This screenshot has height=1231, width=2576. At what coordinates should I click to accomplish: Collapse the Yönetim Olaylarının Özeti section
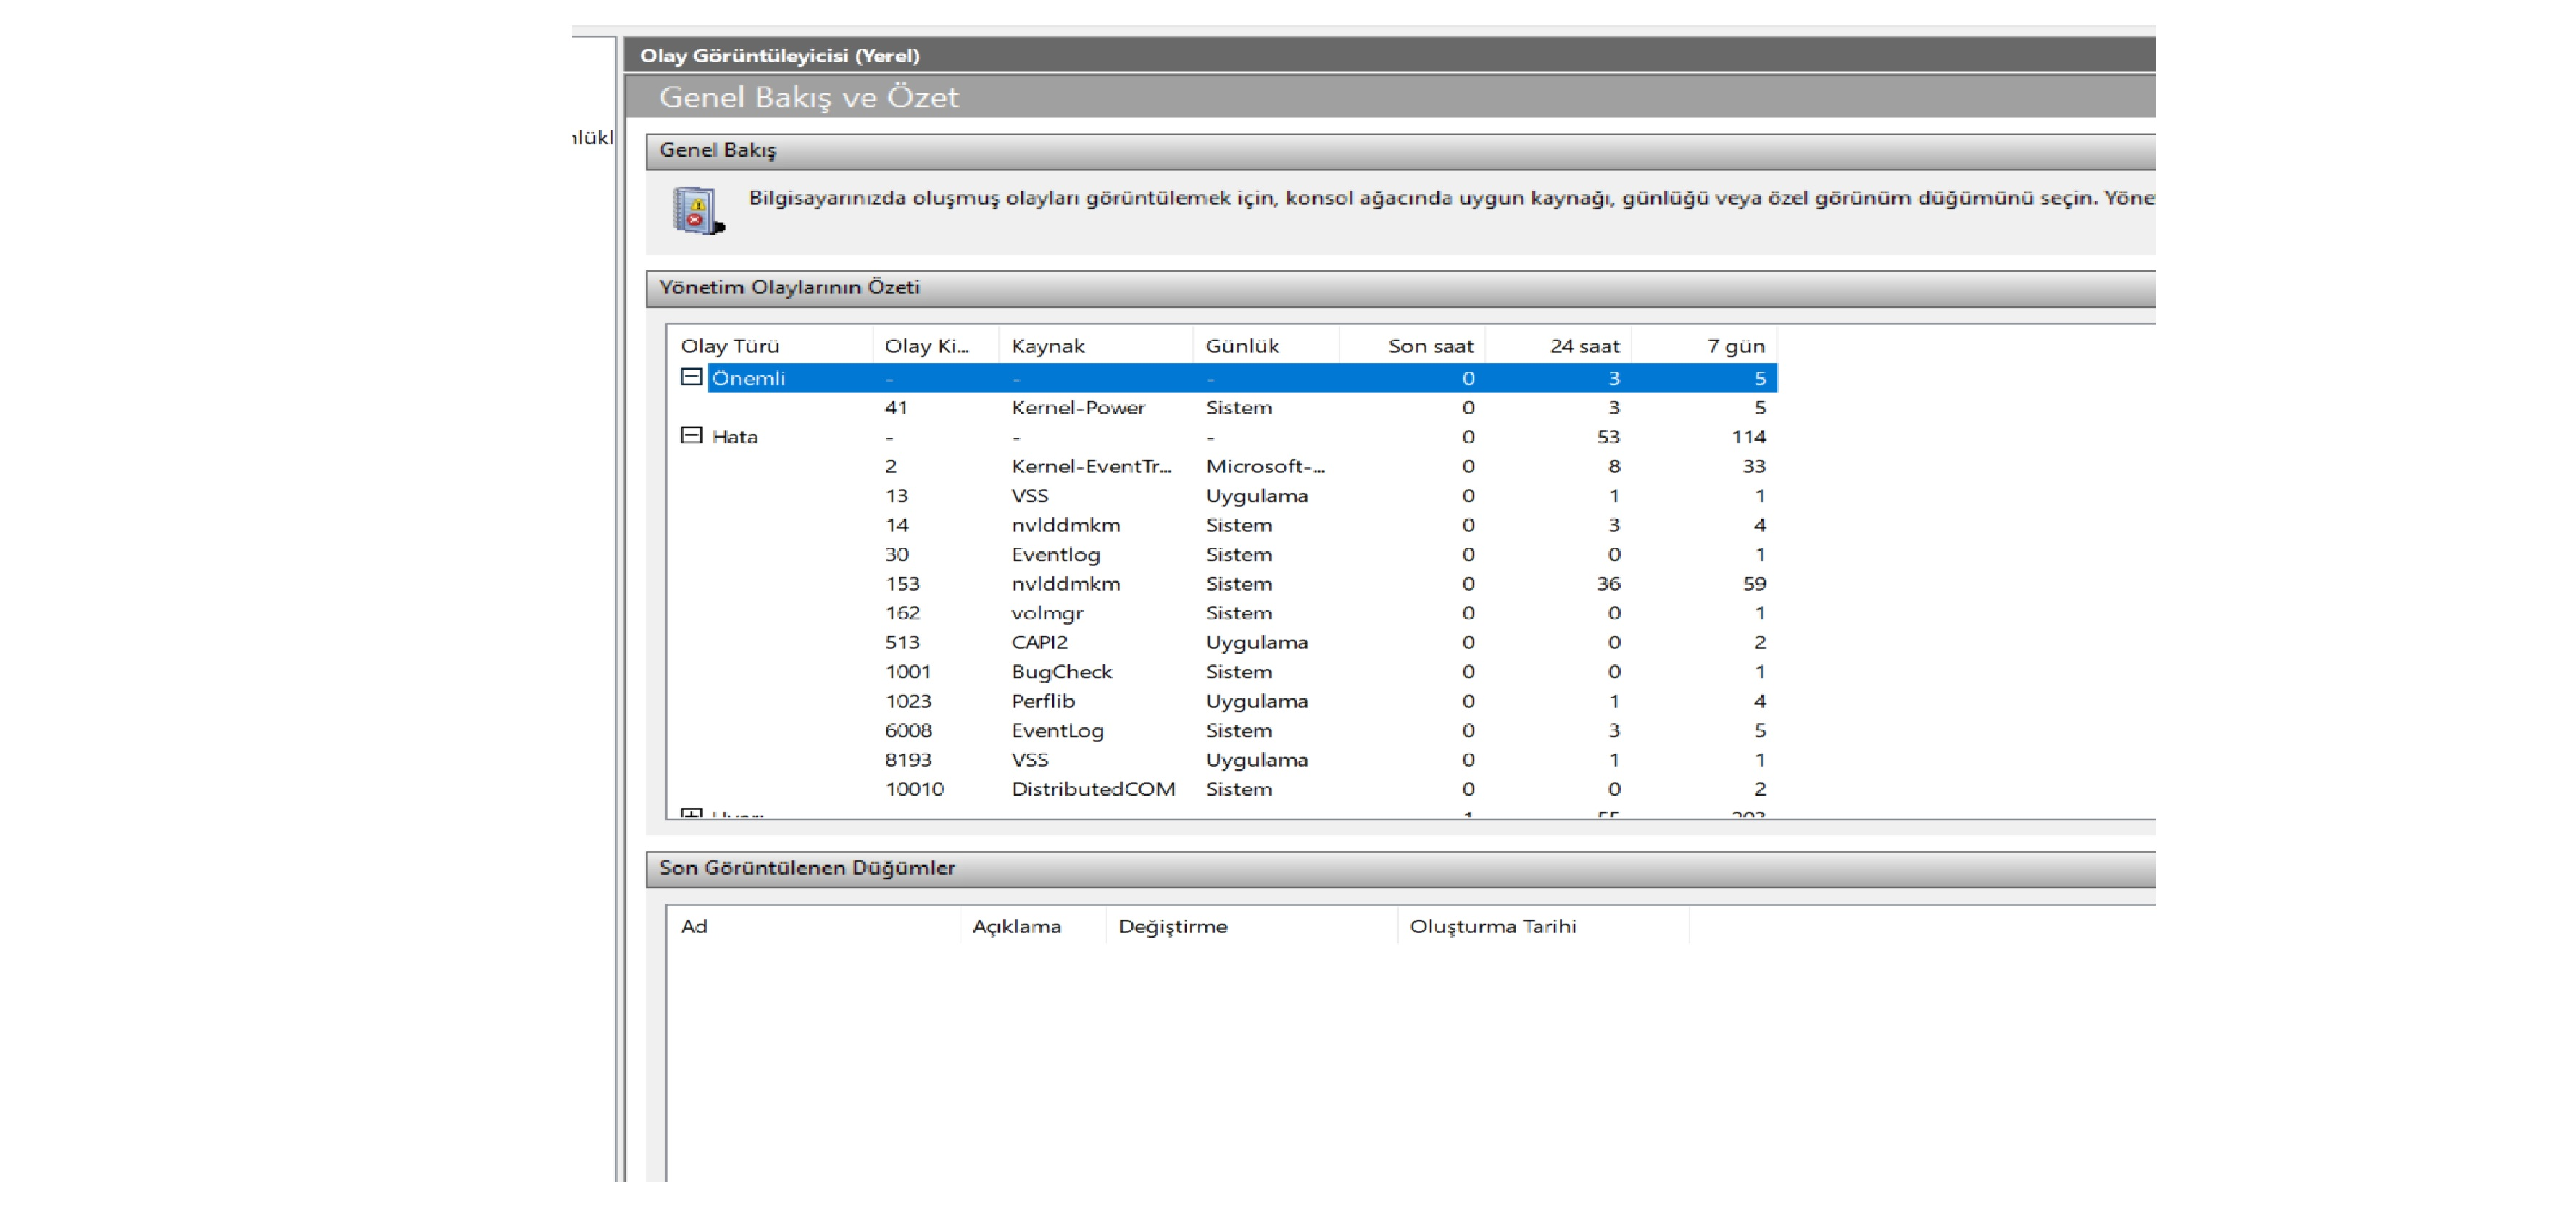point(1400,288)
